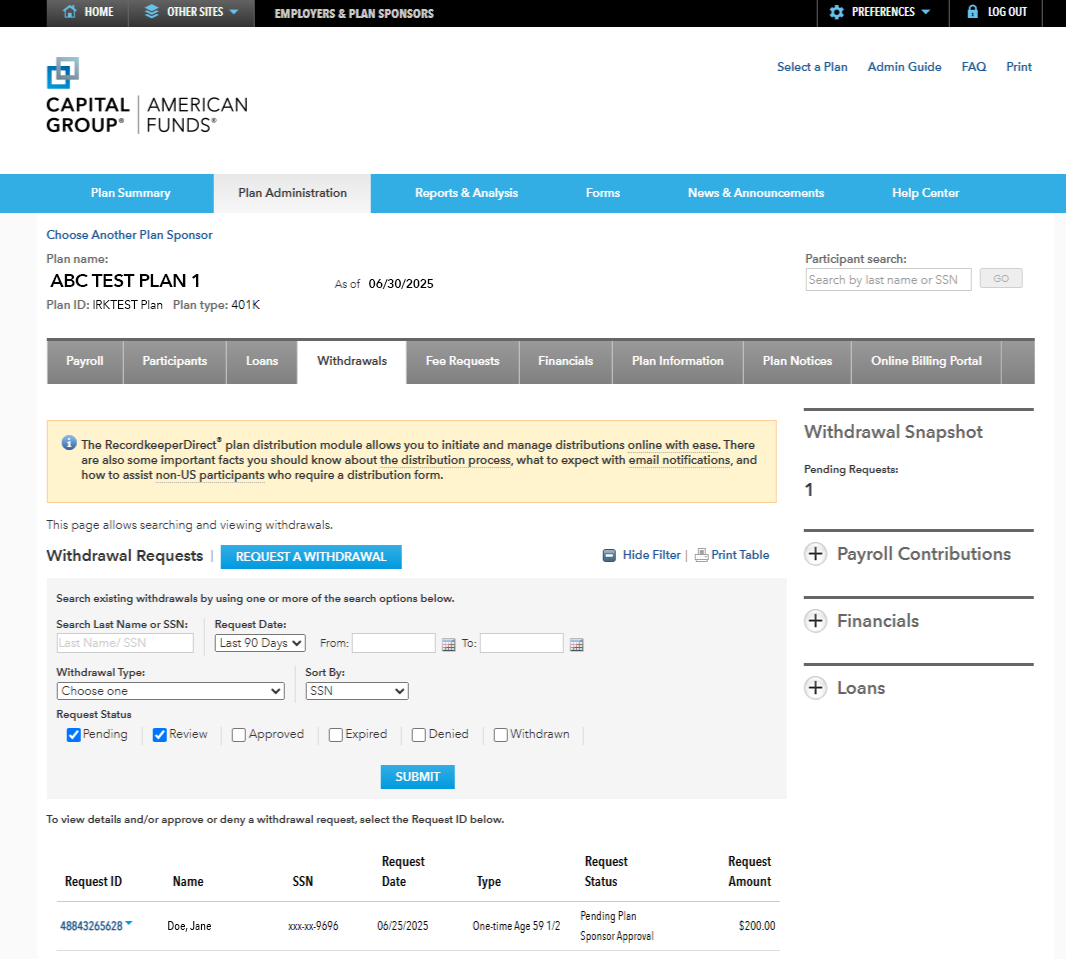This screenshot has width=1066, height=959.
Task: Open Preferences via the gear icon
Action: click(837, 13)
